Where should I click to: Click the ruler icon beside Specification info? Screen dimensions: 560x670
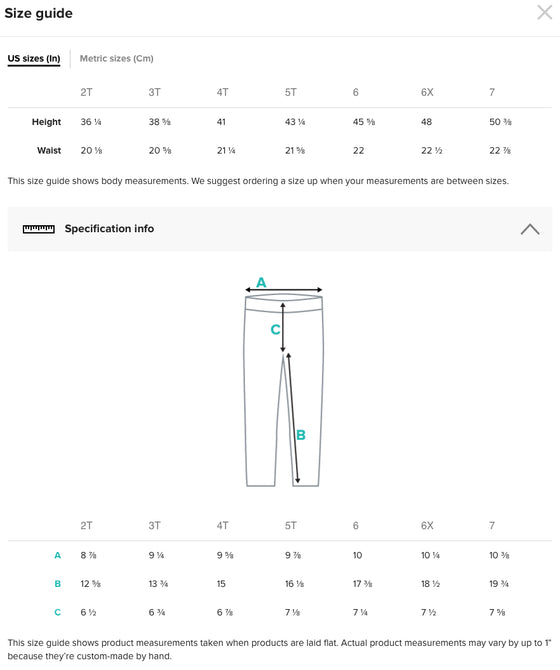[38, 229]
